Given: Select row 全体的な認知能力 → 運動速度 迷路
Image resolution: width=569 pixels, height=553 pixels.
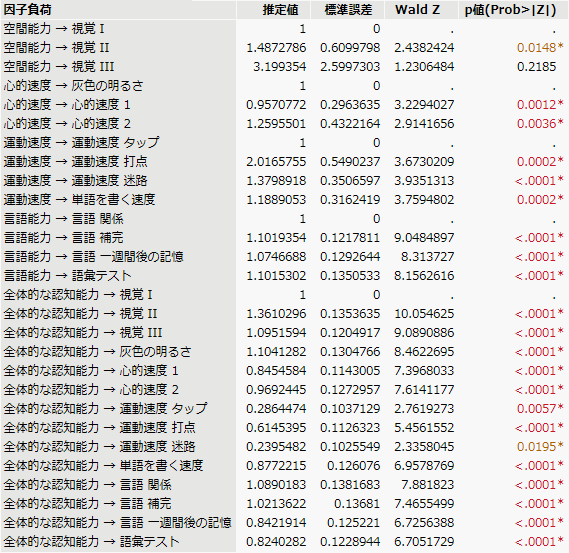Looking at the screenshot, I should coord(284,446).
